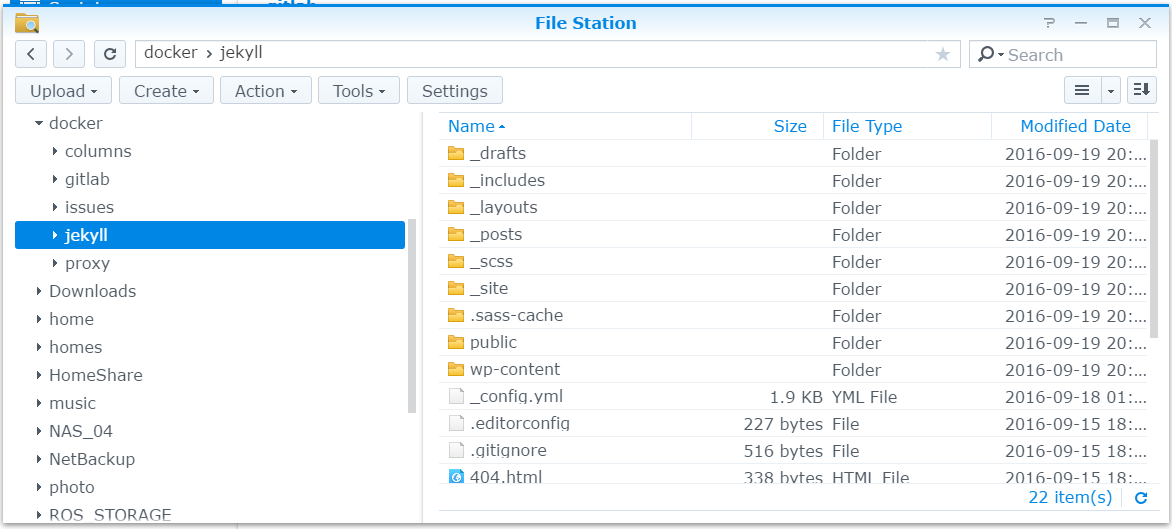Select the music folder in the tree
Viewport: 1172px width, 529px height.
pos(73,403)
